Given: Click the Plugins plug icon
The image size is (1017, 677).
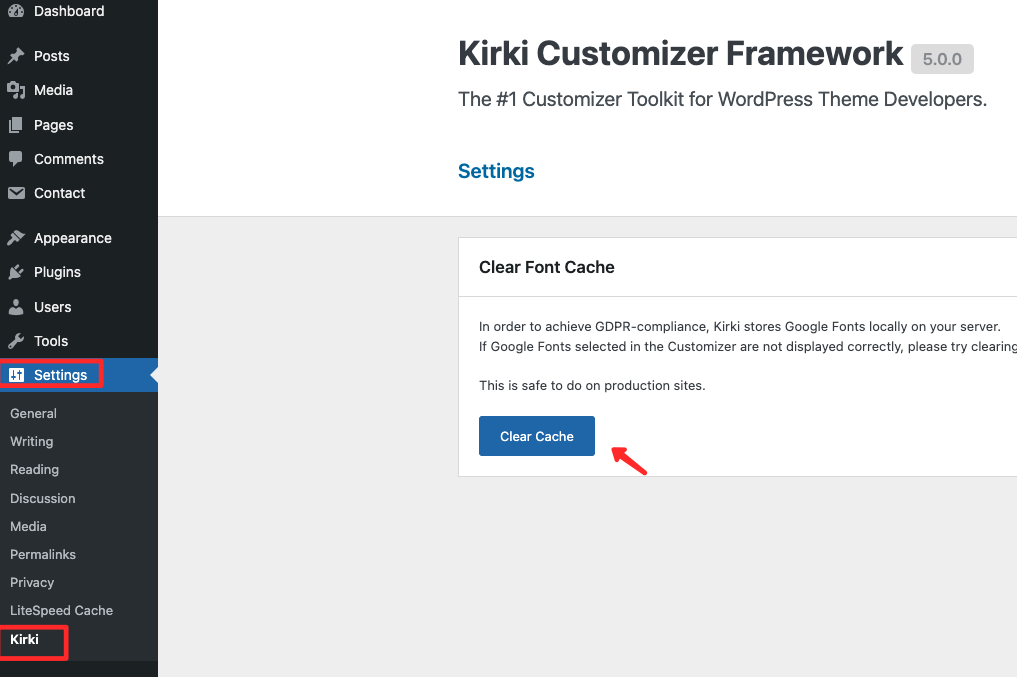Looking at the screenshot, I should (x=16, y=272).
